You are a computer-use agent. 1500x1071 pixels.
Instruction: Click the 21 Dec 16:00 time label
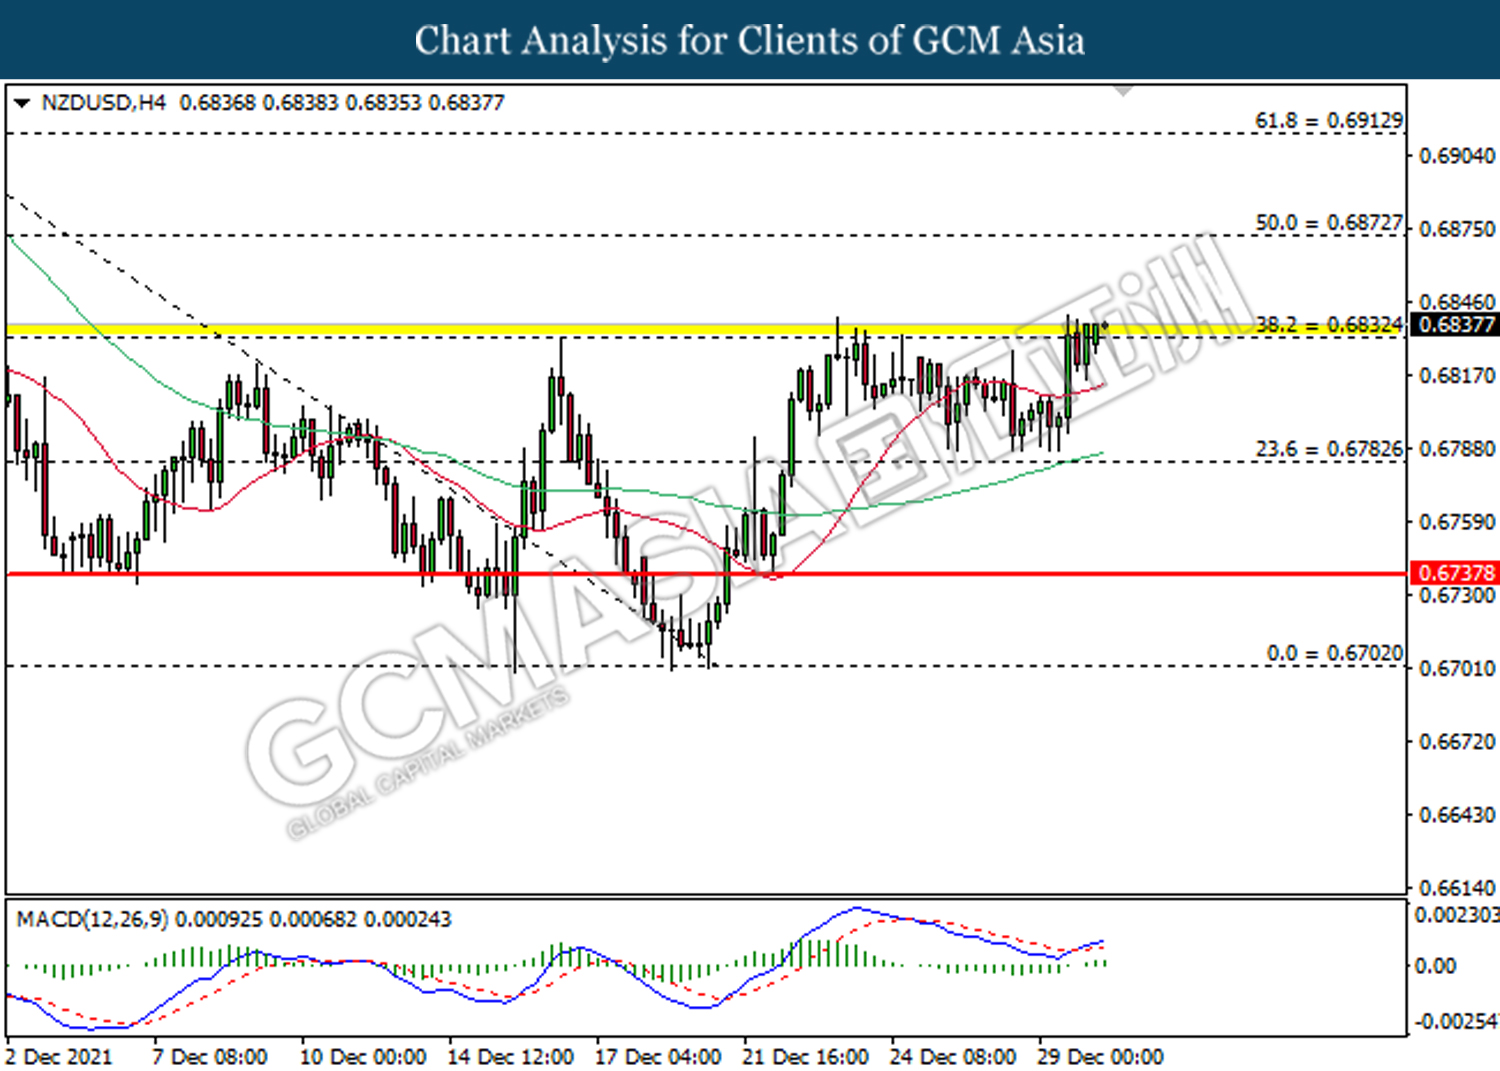805,1057
